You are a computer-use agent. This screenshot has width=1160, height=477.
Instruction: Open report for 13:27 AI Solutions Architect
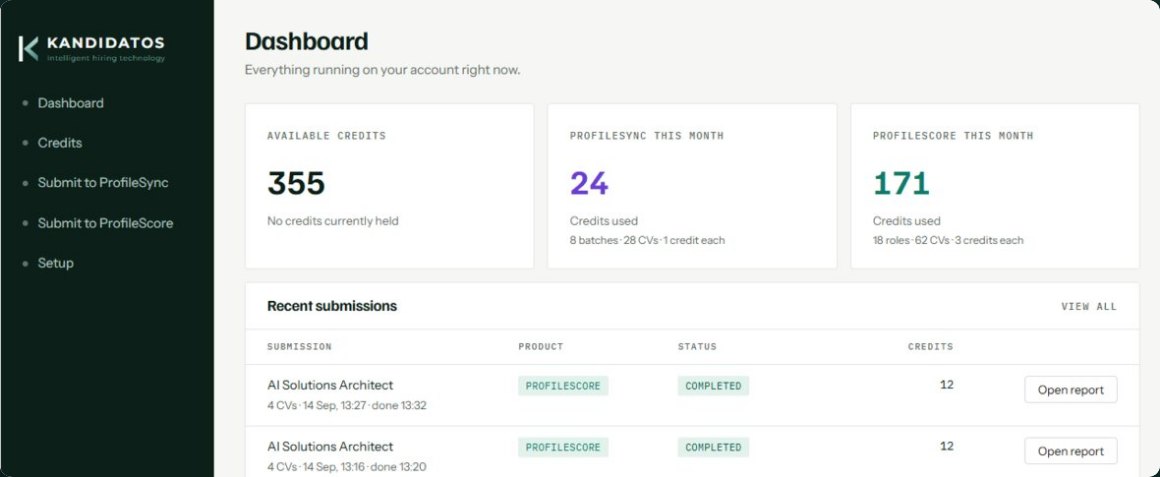click(x=1070, y=390)
